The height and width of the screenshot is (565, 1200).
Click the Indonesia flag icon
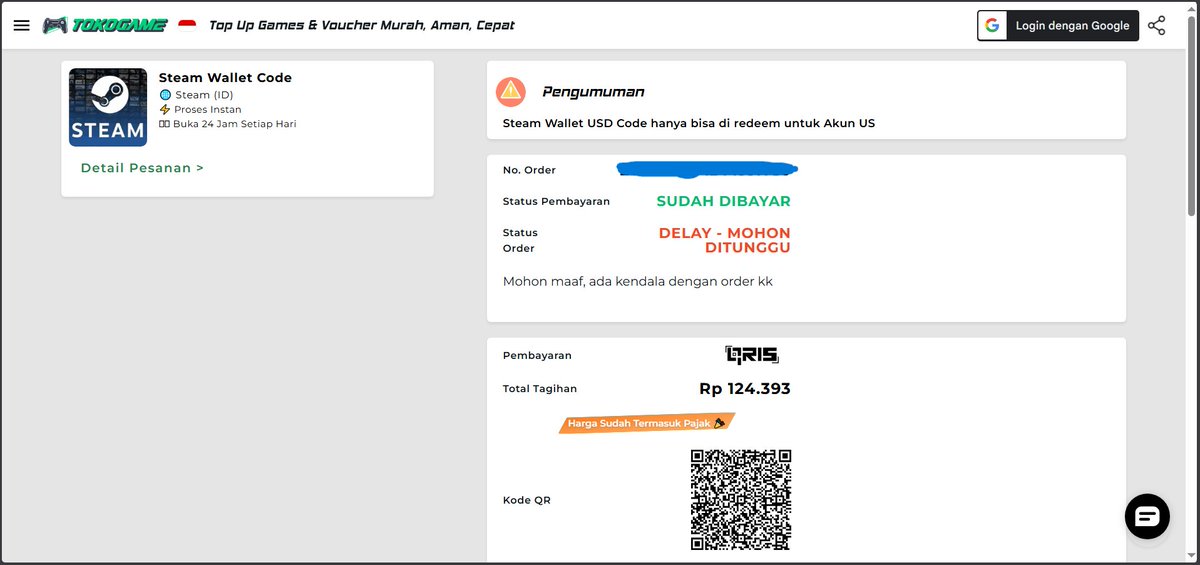(x=187, y=24)
